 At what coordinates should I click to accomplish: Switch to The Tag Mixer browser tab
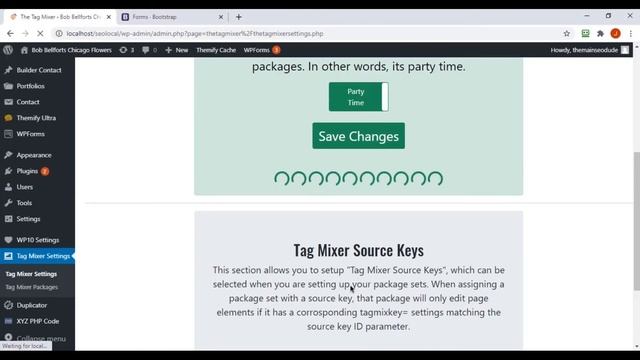pos(60,17)
